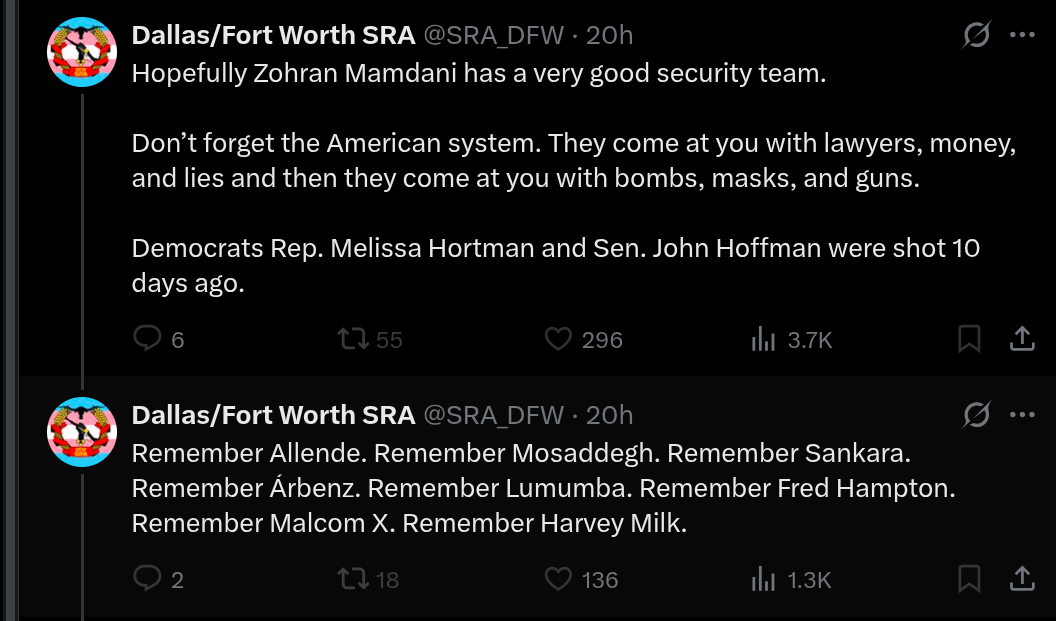
Task: View analytics for the 3.7K views tweet
Action: pyautogui.click(x=764, y=340)
